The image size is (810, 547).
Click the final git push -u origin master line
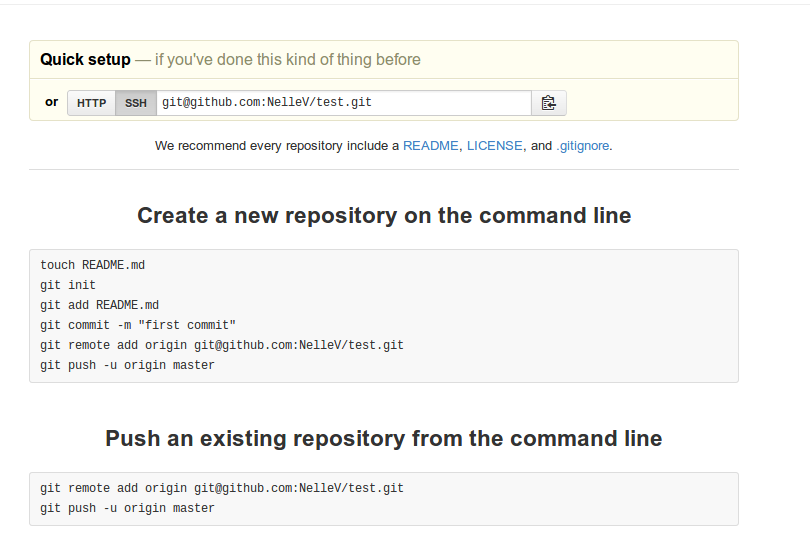127,508
